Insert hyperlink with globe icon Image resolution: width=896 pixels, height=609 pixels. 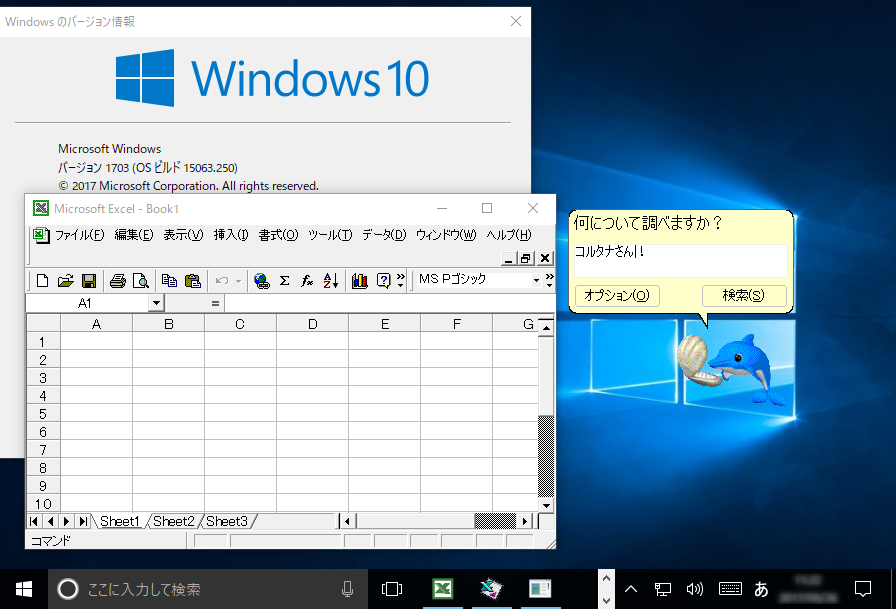click(x=262, y=281)
